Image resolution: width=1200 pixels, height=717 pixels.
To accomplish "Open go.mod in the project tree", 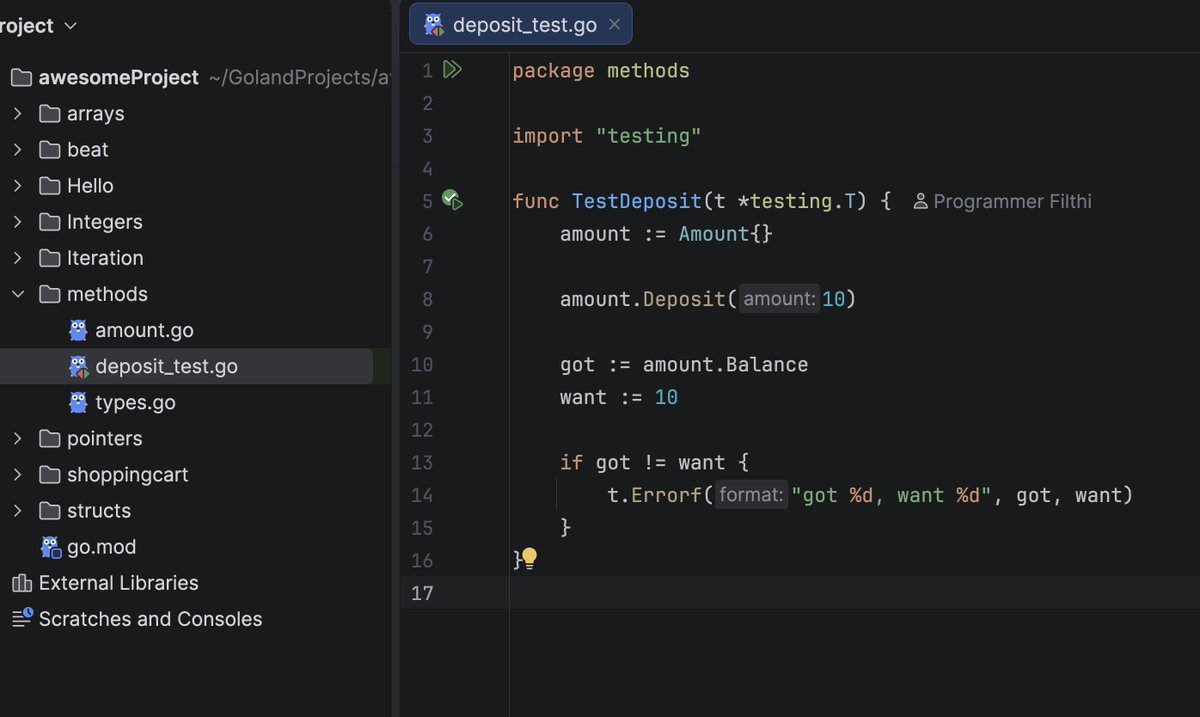I will point(101,547).
